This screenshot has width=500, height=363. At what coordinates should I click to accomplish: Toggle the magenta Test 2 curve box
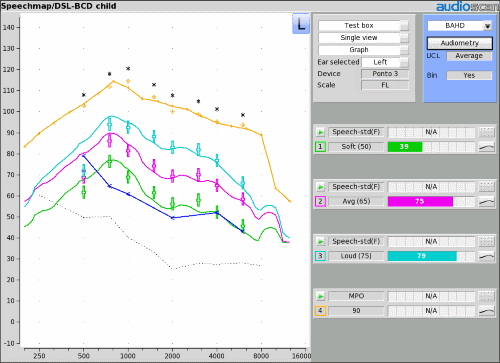(320, 201)
